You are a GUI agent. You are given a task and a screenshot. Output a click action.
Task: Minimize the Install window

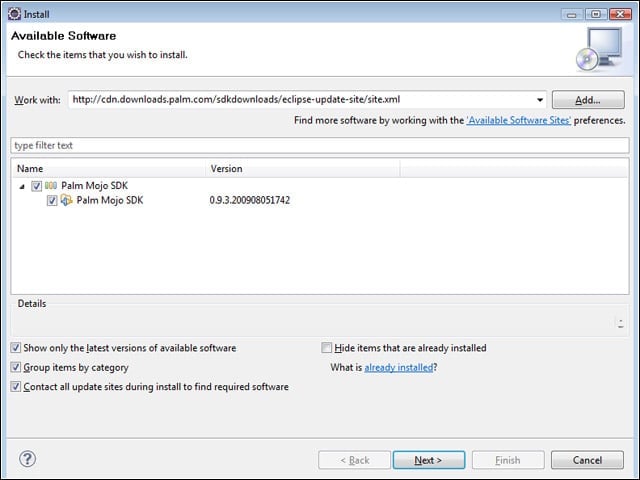click(x=571, y=15)
